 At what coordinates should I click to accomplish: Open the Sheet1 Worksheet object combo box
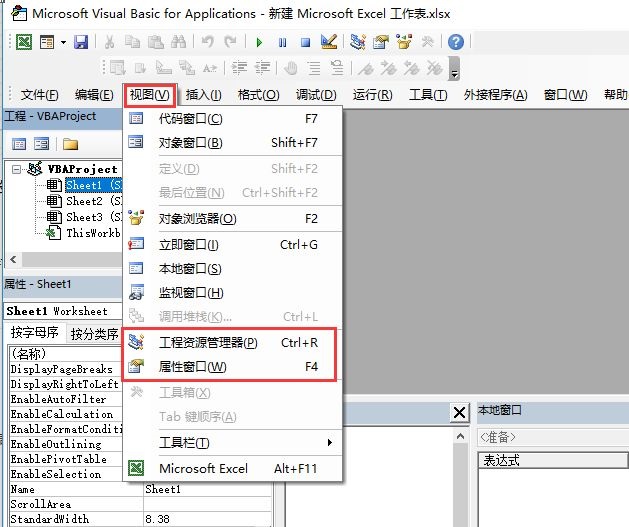click(x=63, y=311)
